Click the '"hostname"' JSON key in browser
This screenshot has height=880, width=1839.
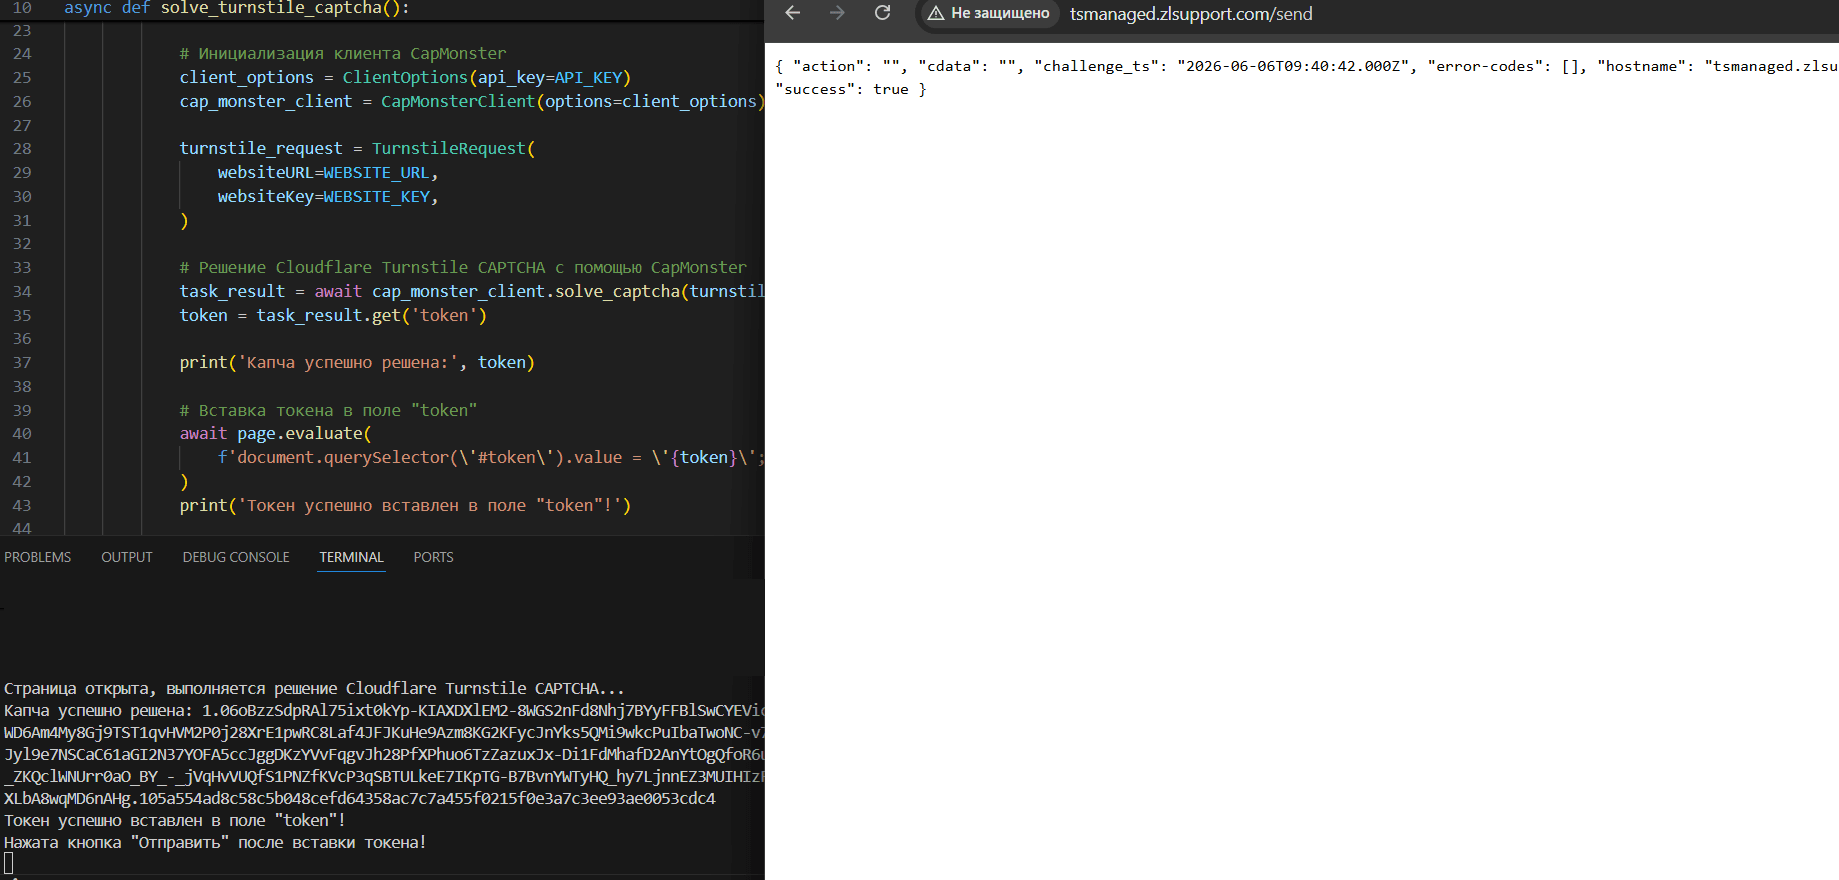[1646, 66]
